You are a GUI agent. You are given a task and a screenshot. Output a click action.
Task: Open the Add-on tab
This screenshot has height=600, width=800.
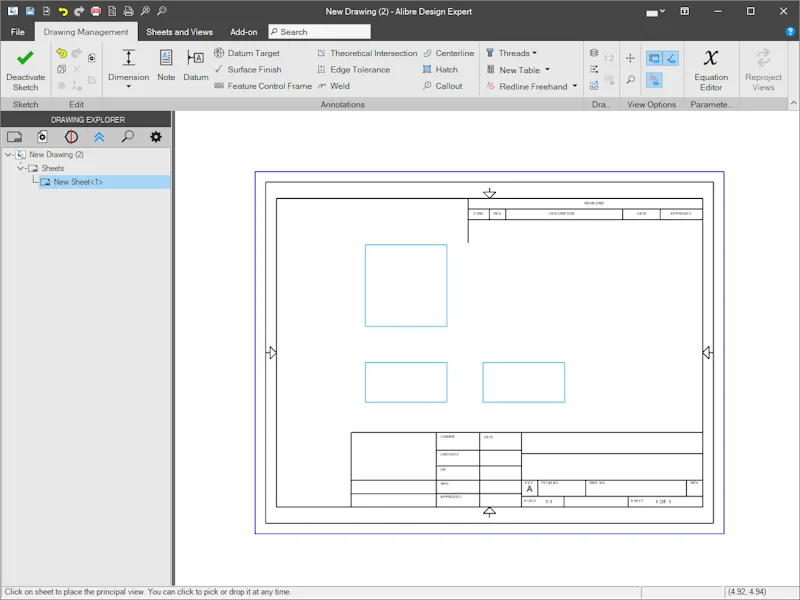[x=243, y=32]
